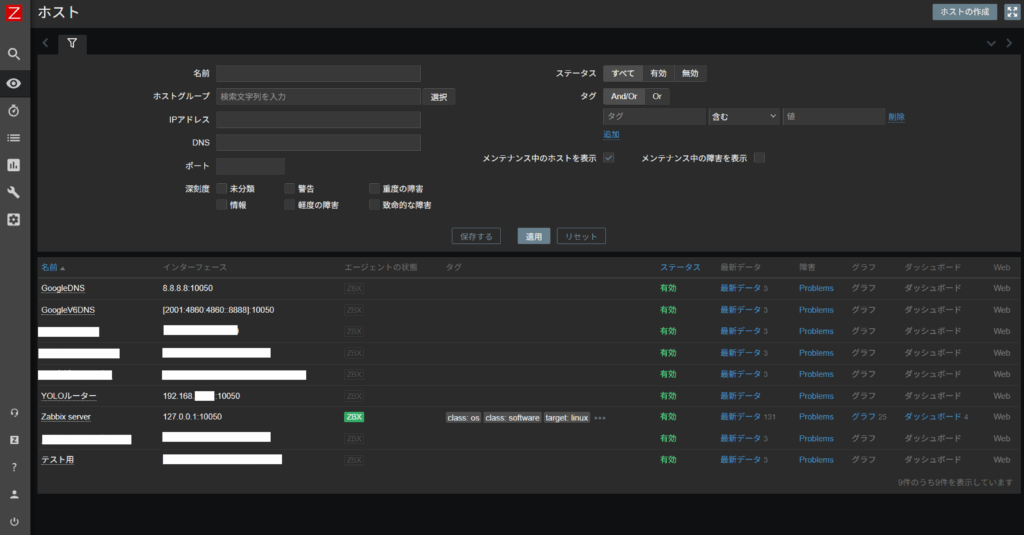Screen dimensions: 1024x535
Task: Open the search icon in sidebar
Action: click(x=14, y=54)
